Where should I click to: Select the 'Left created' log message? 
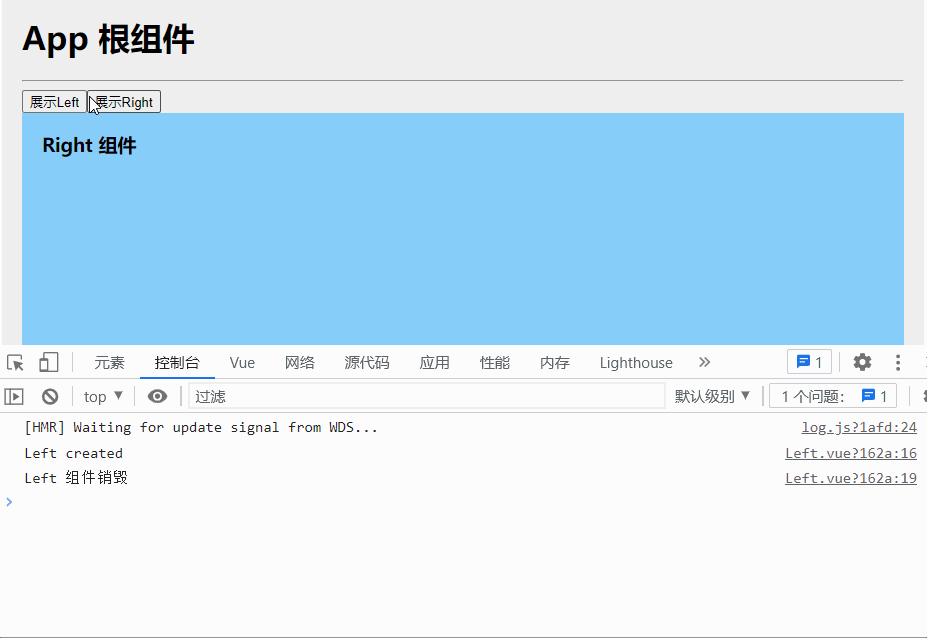[x=74, y=454]
